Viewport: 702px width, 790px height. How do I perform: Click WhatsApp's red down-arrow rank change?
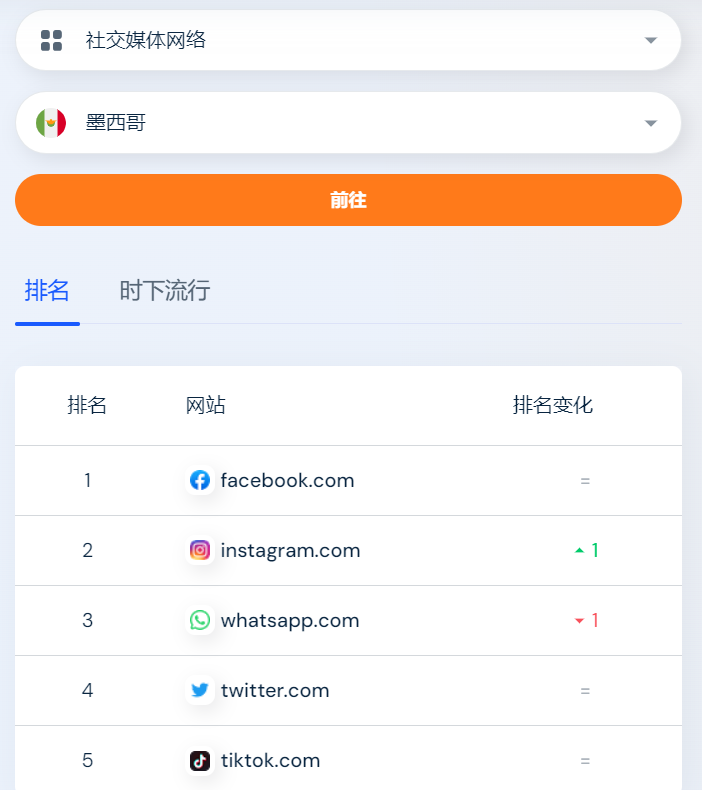tap(586, 621)
